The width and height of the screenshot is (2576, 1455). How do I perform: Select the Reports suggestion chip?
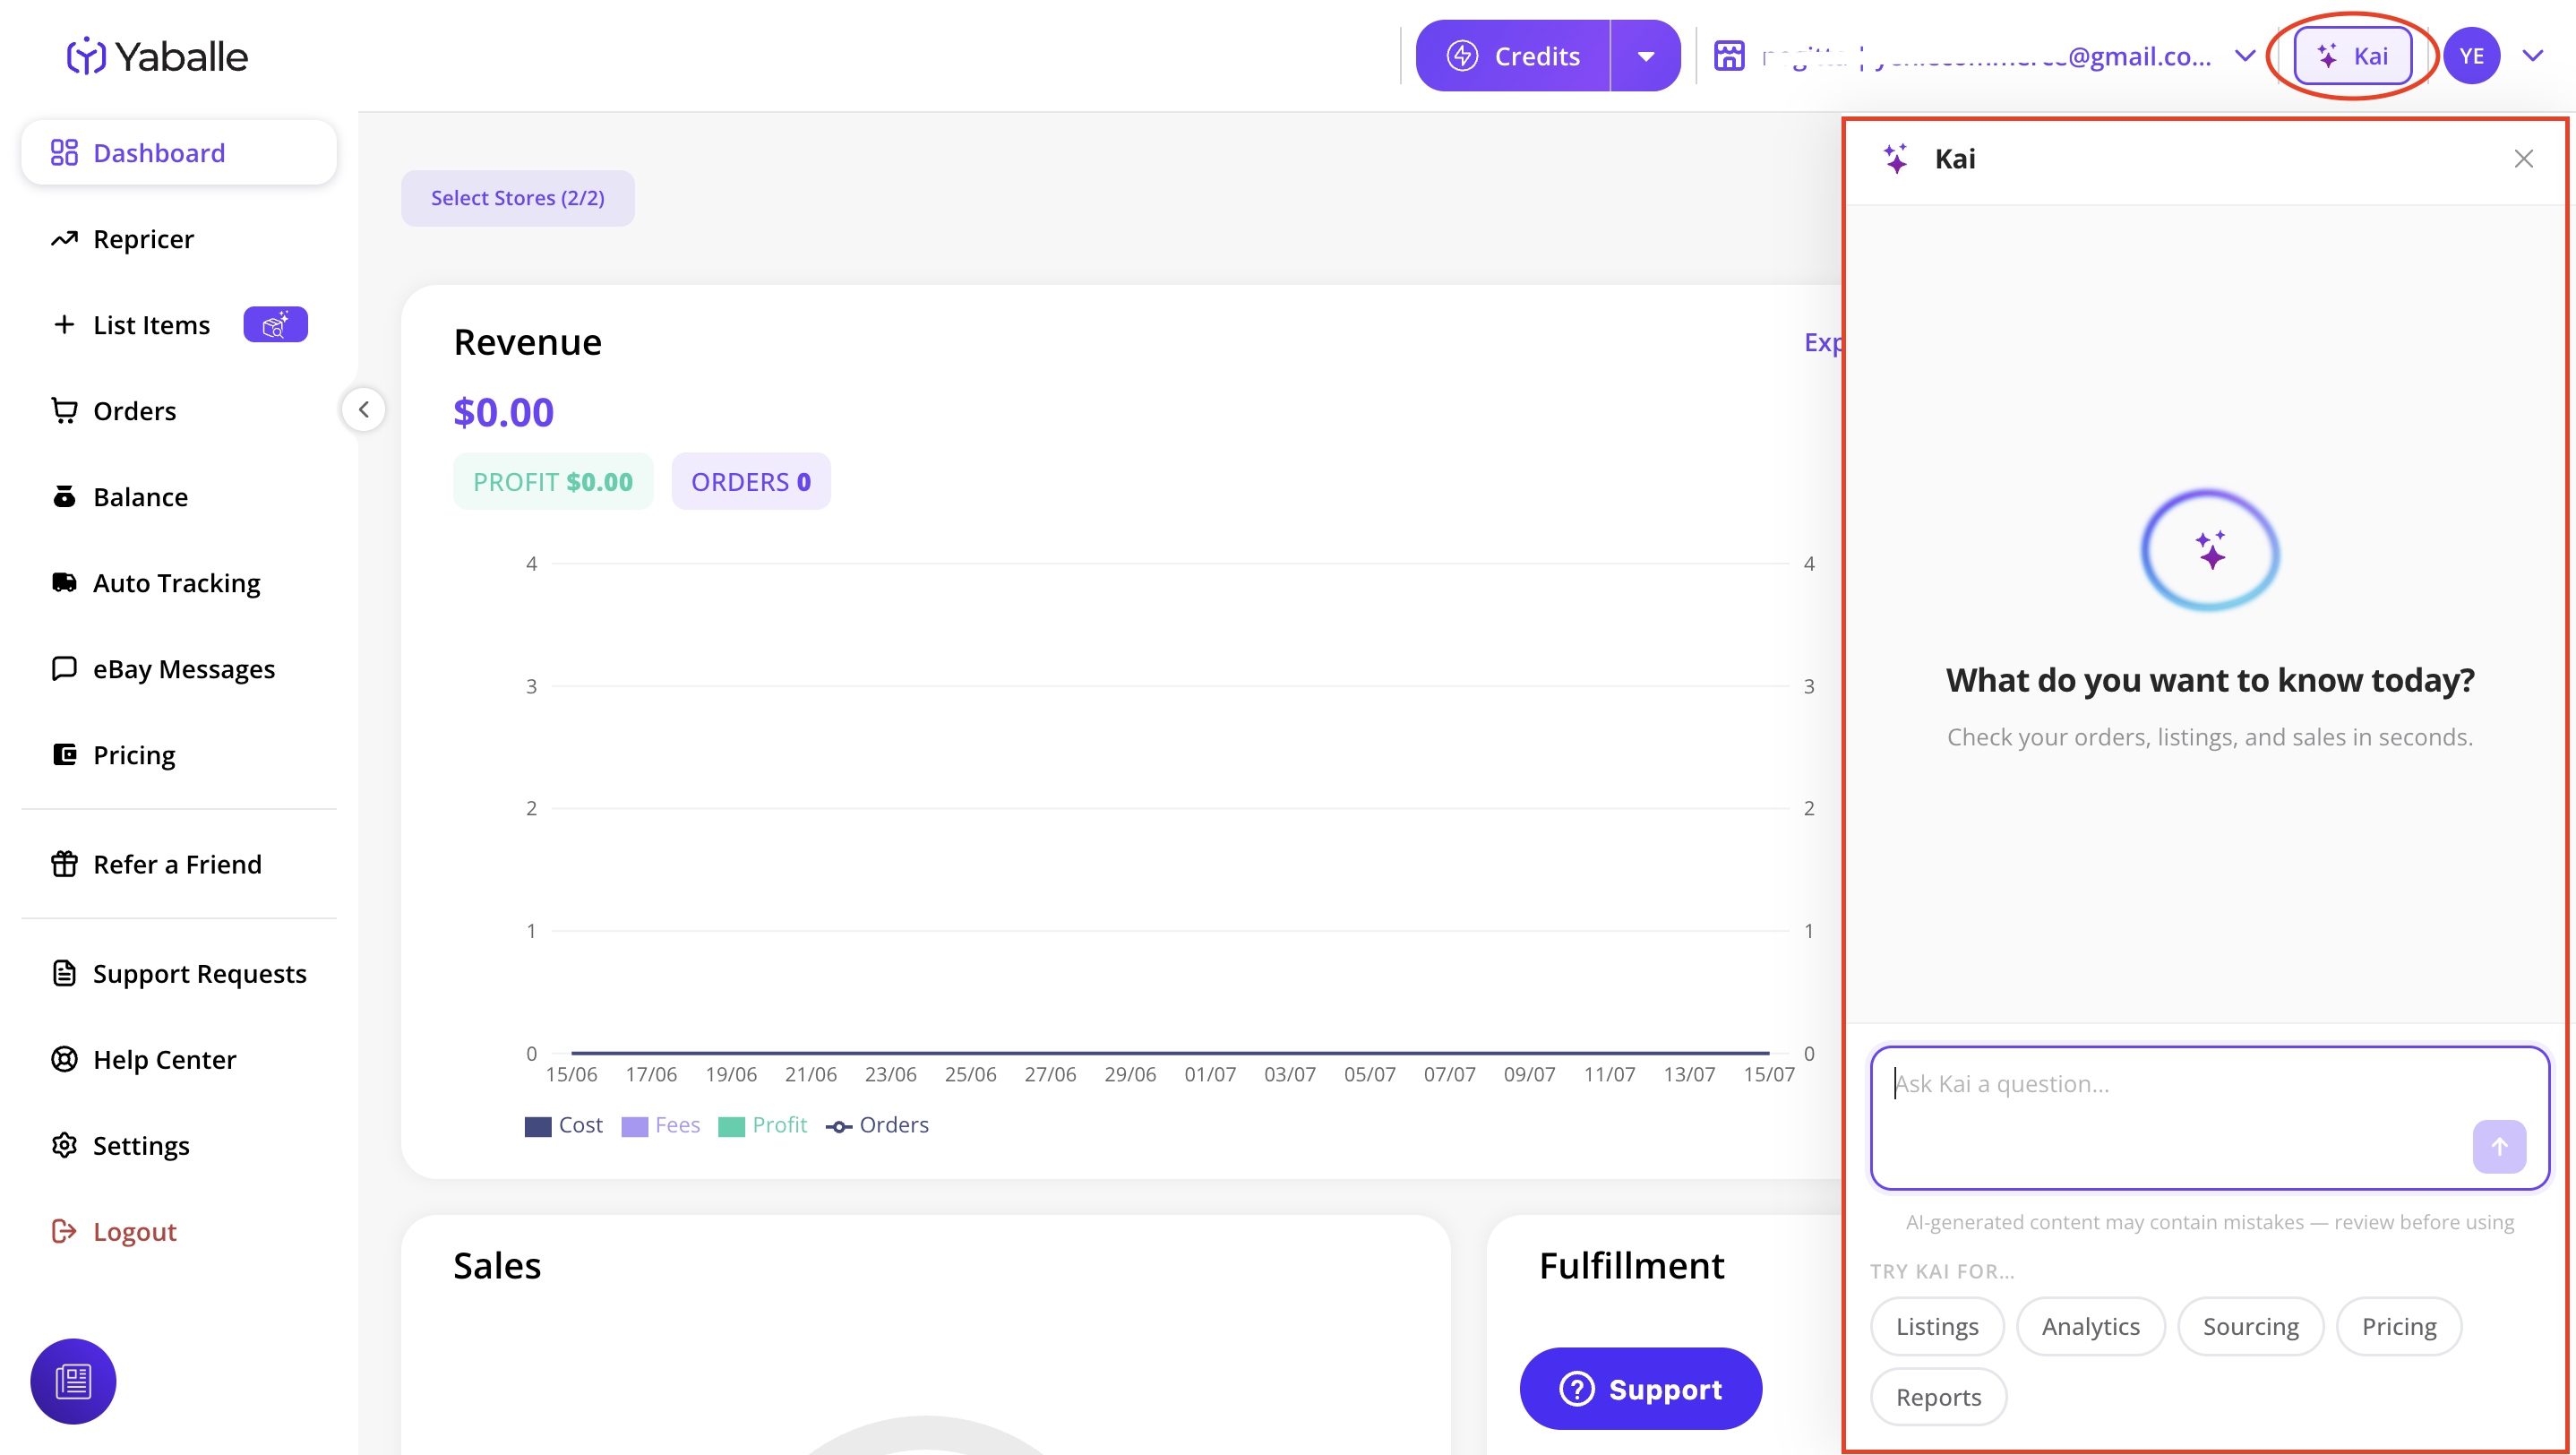1938,1397
